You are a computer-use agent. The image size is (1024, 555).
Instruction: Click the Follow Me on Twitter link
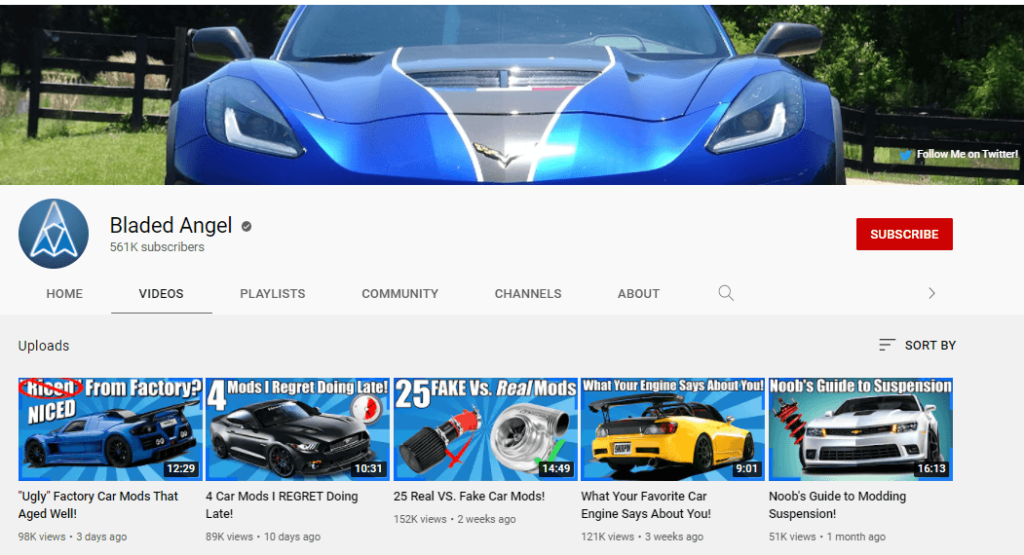966,155
